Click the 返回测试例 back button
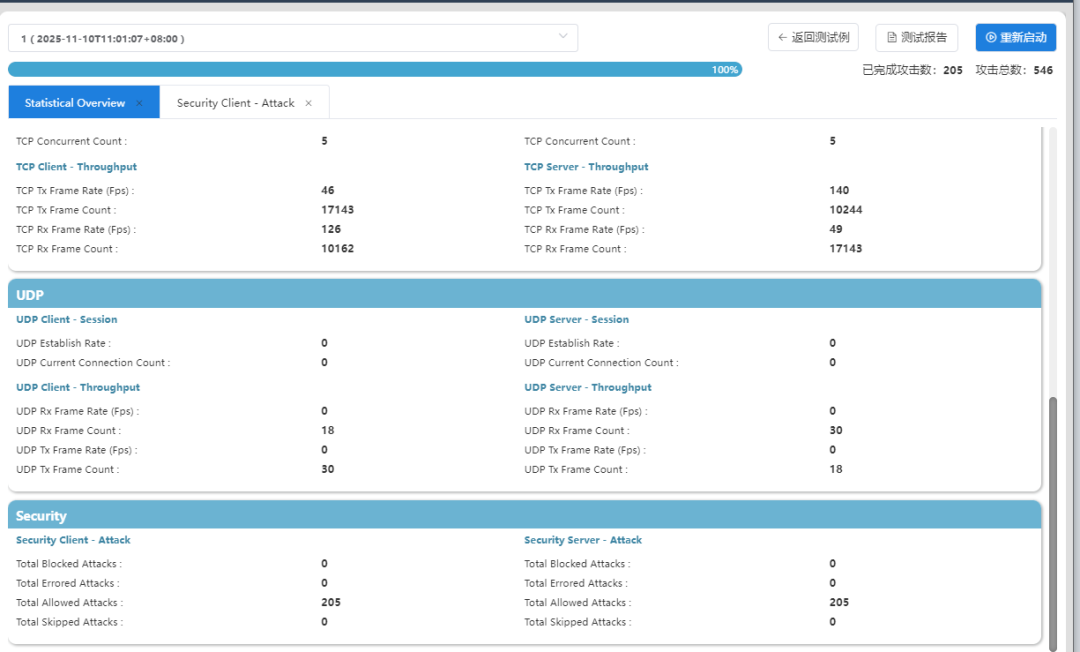This screenshot has height=652, width=1080. pyautogui.click(x=813, y=38)
